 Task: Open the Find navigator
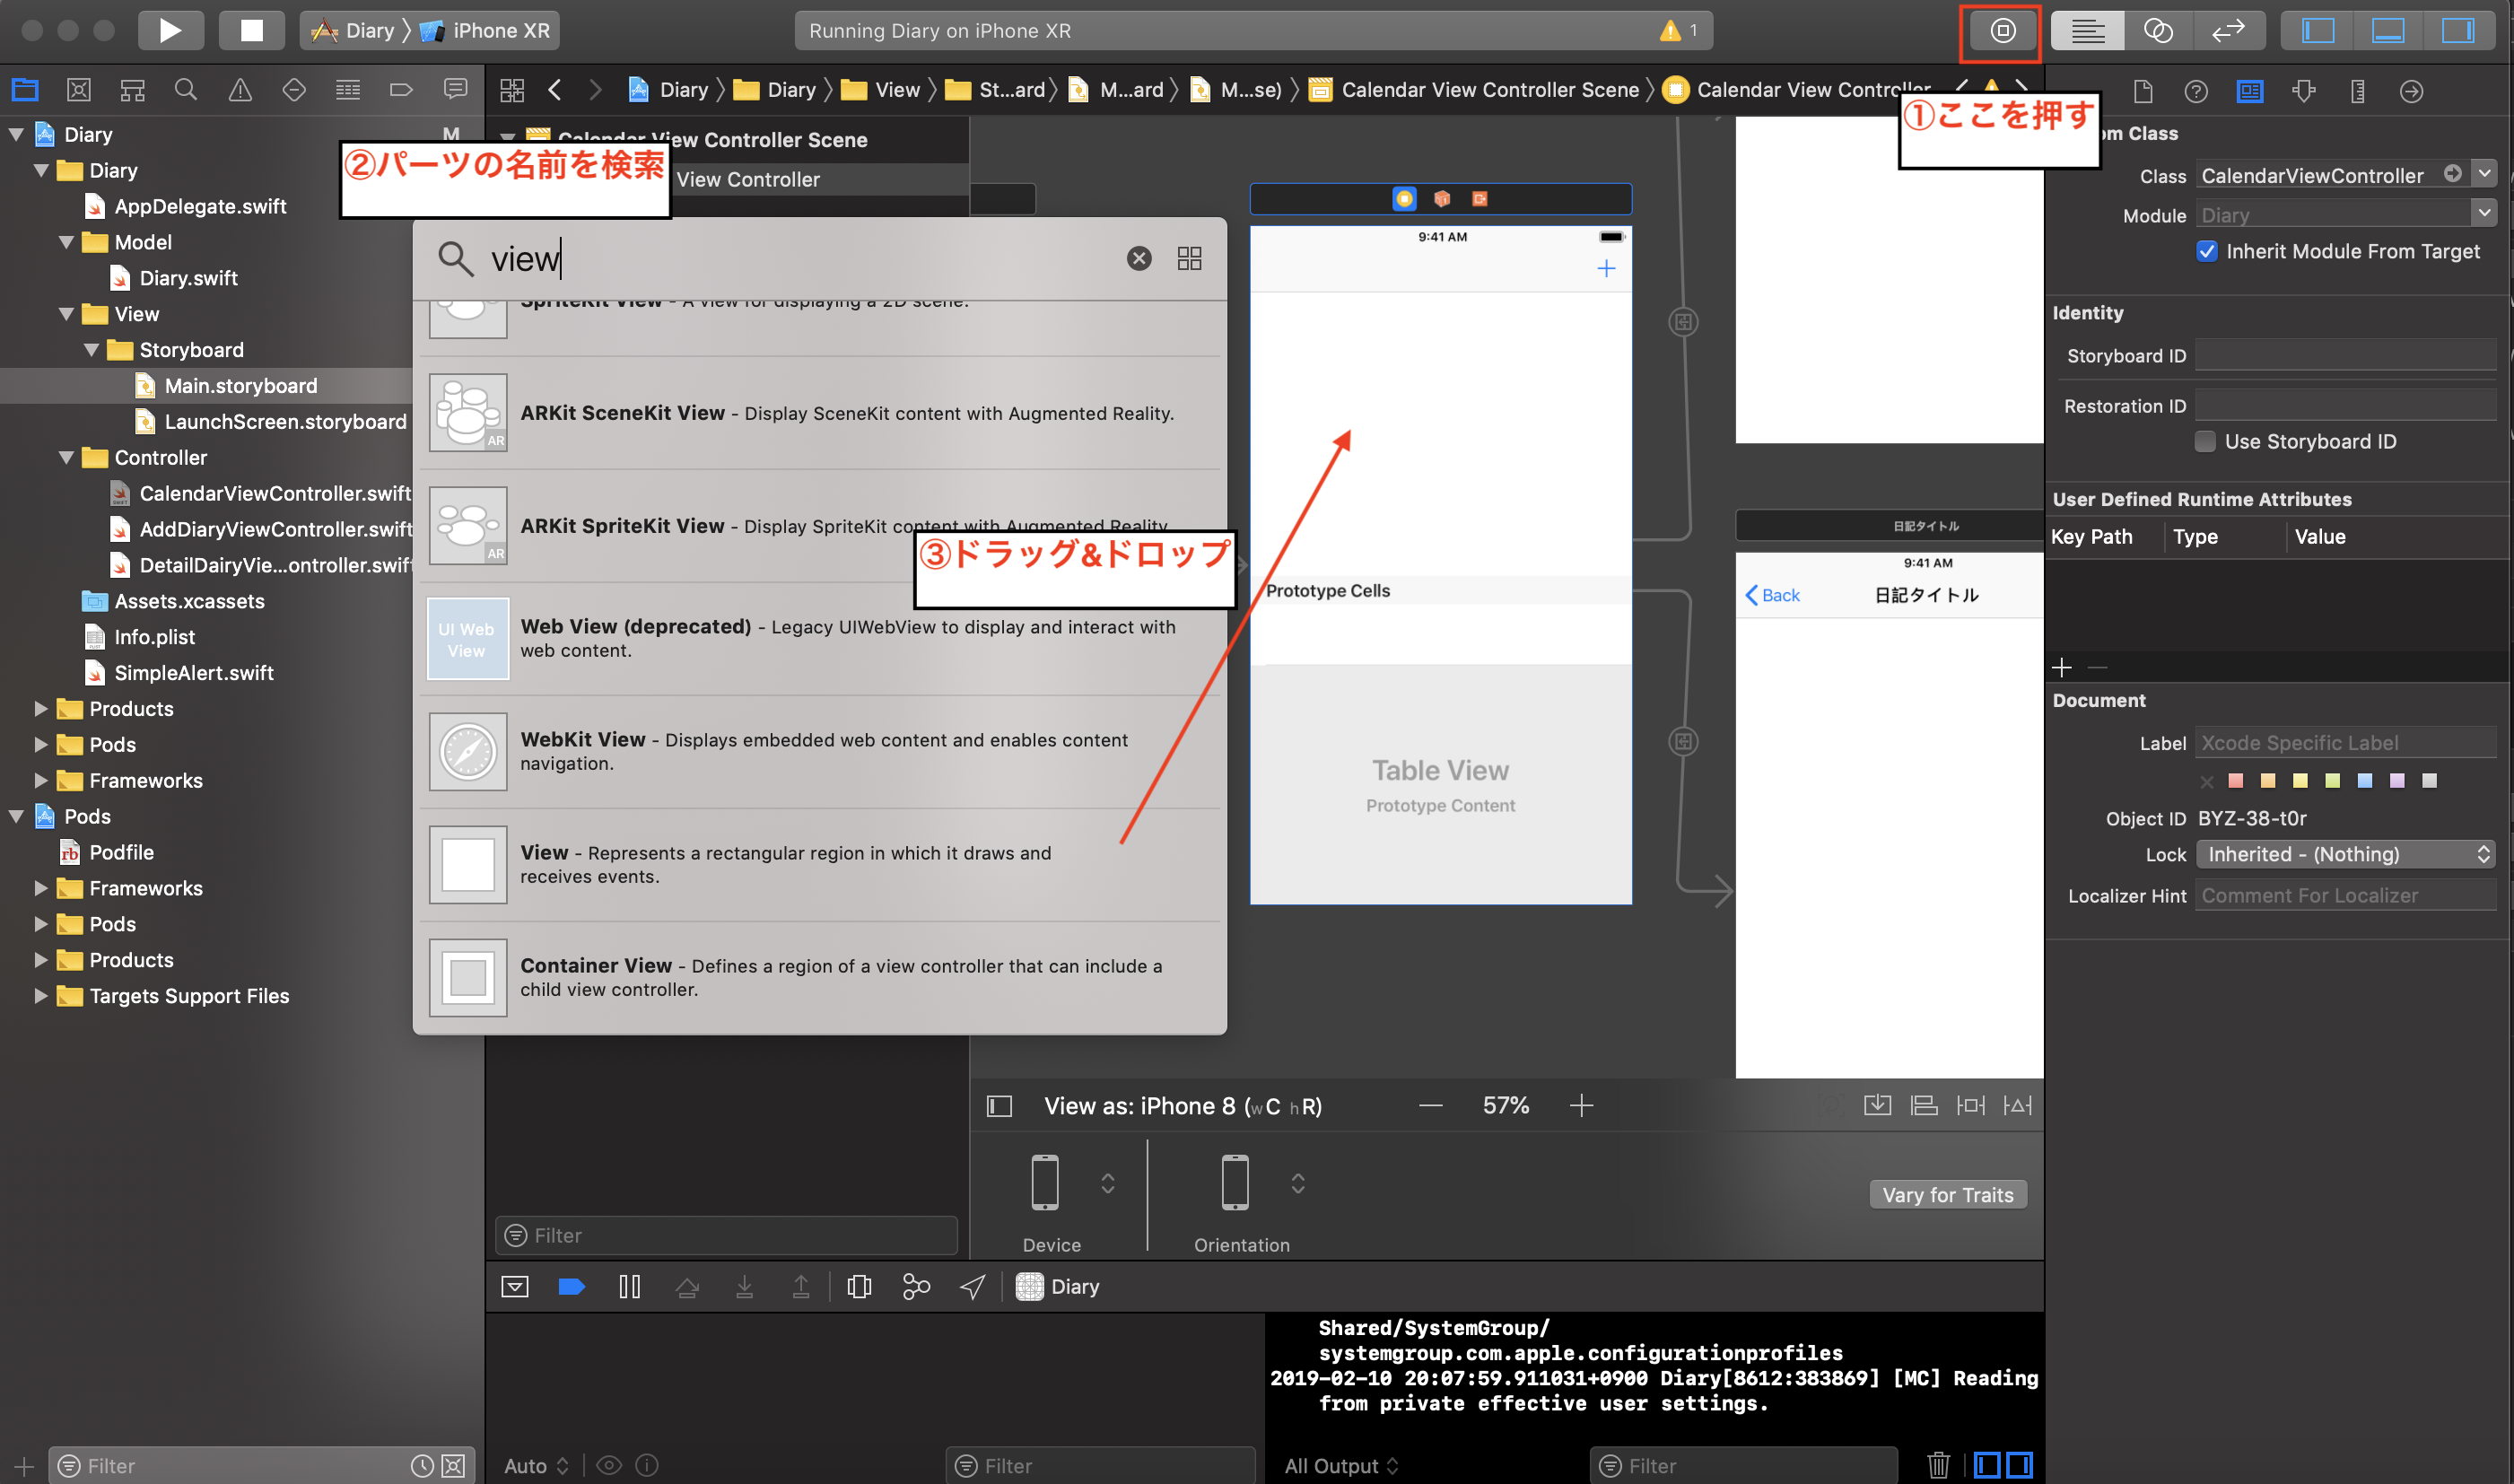(185, 90)
